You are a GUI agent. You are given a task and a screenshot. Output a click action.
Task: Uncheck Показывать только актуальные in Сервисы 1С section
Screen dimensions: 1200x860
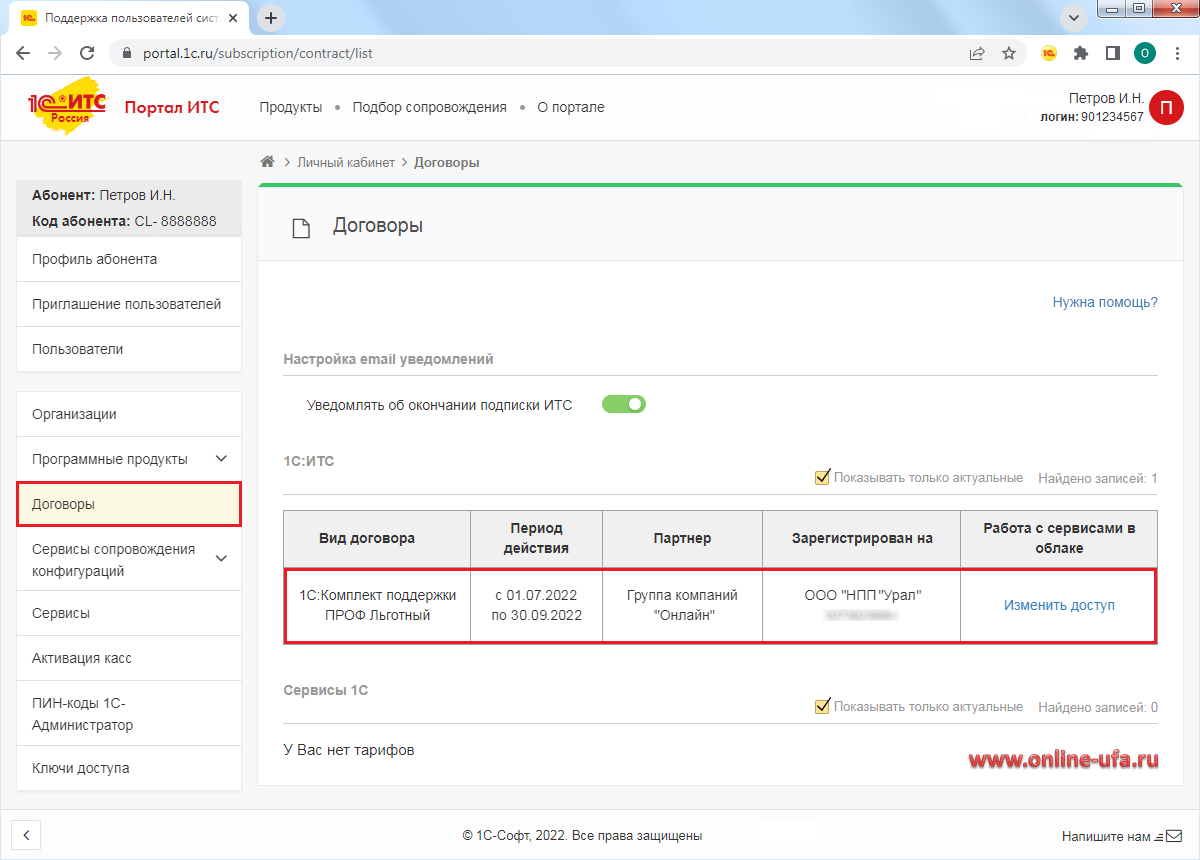point(823,707)
